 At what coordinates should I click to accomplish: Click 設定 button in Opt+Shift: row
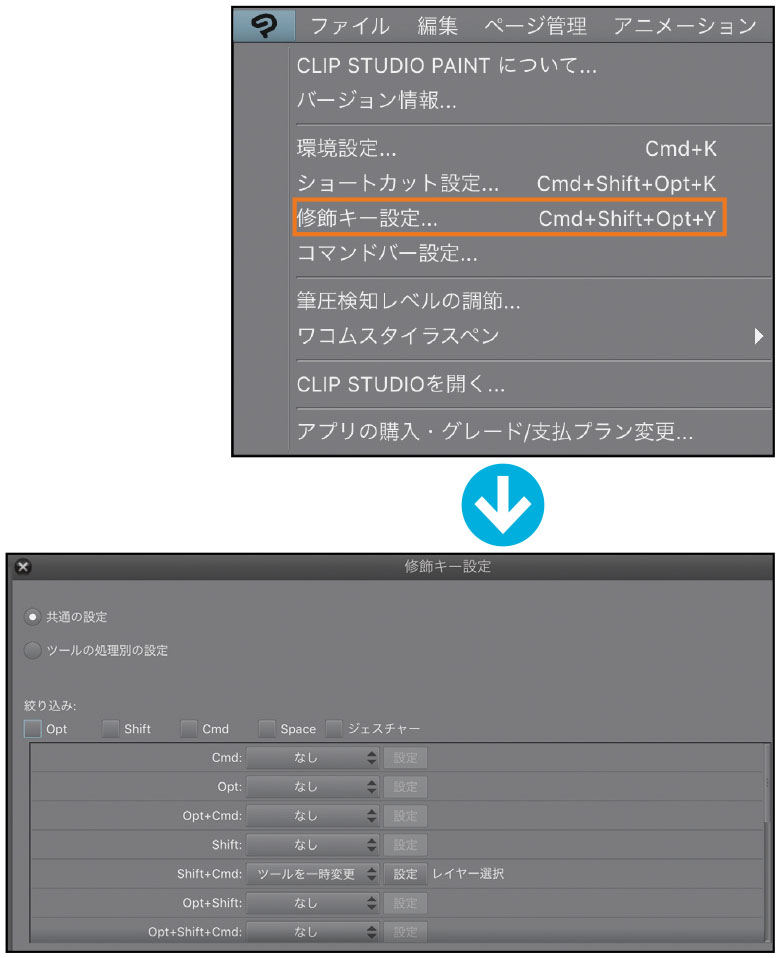pos(406,903)
